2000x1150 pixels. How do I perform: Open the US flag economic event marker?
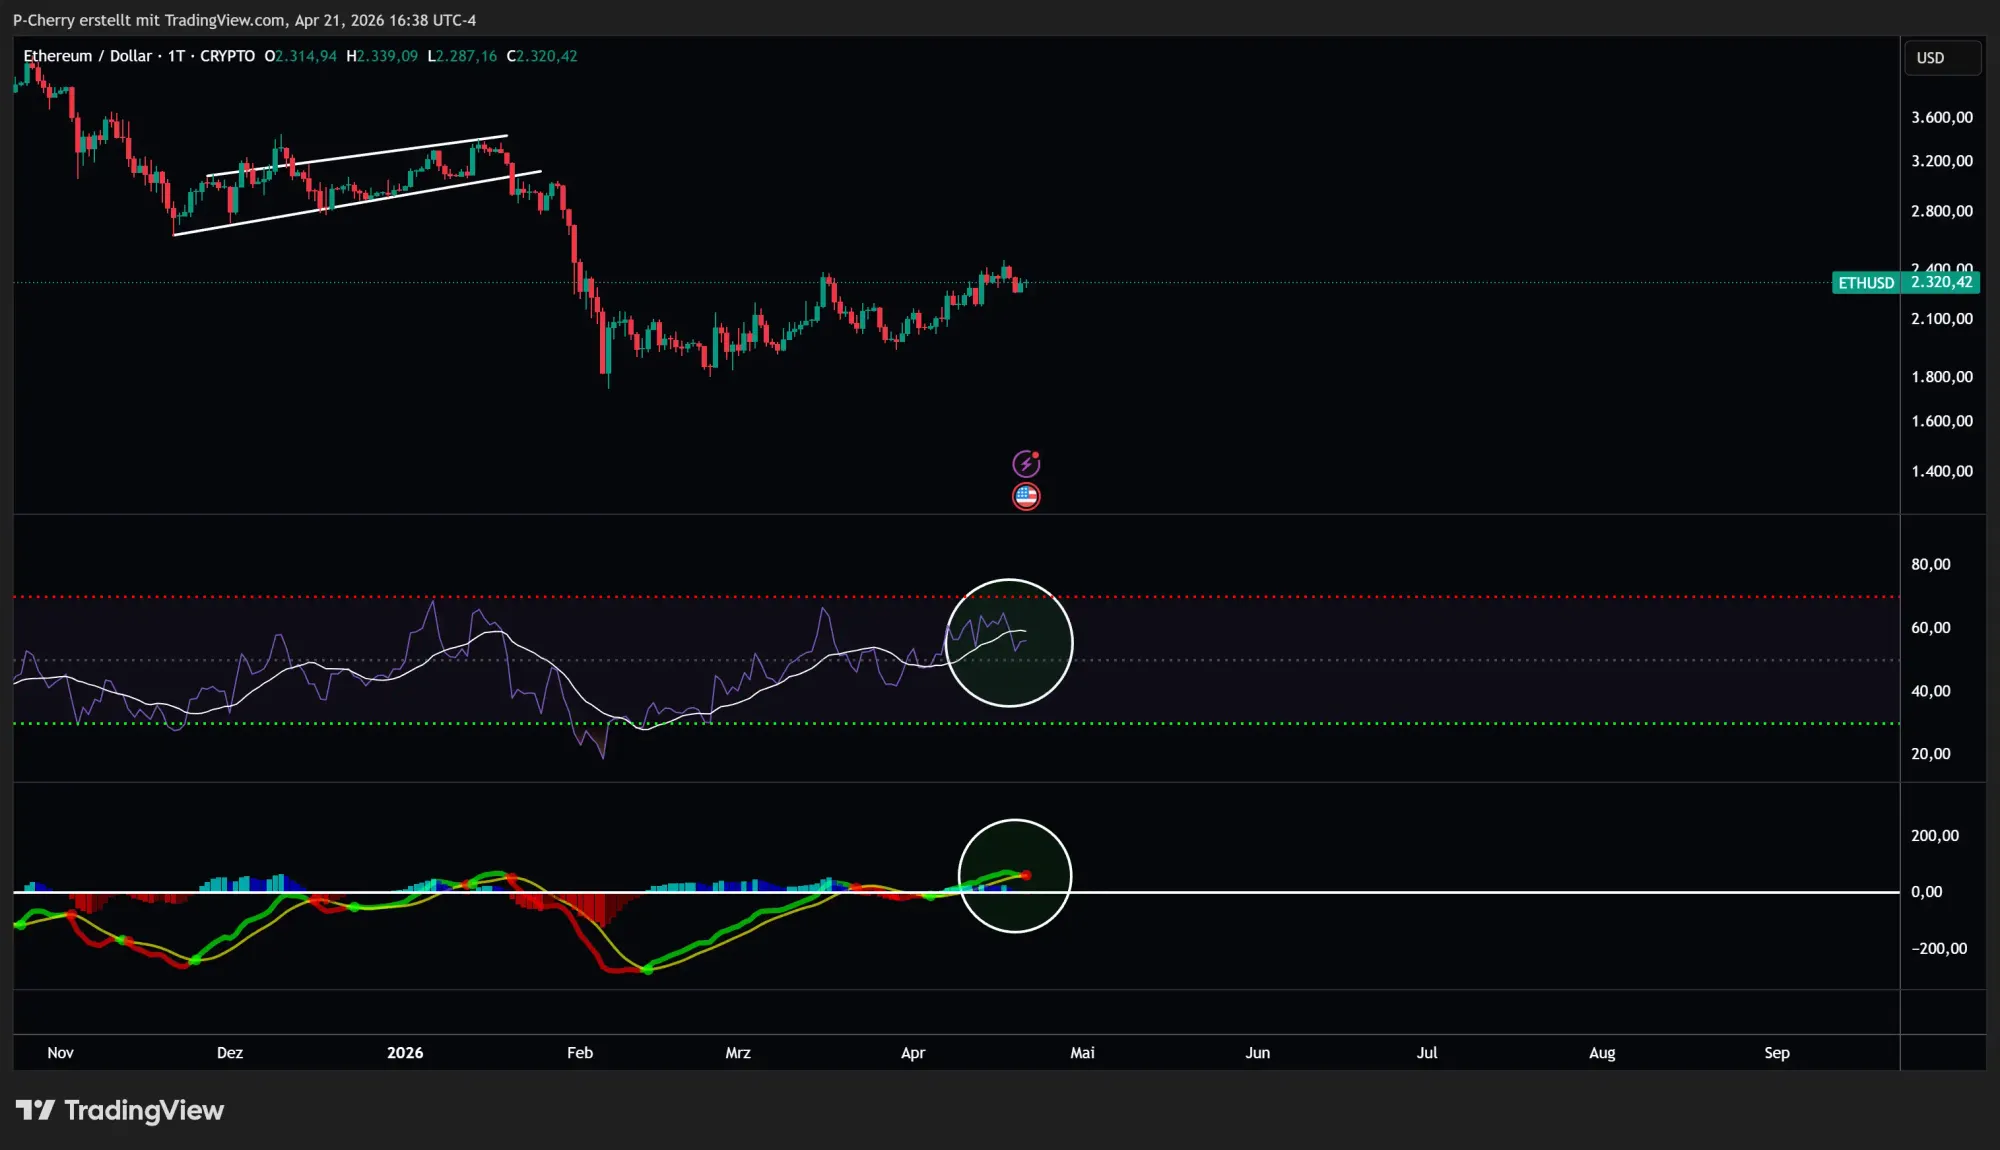(1026, 496)
